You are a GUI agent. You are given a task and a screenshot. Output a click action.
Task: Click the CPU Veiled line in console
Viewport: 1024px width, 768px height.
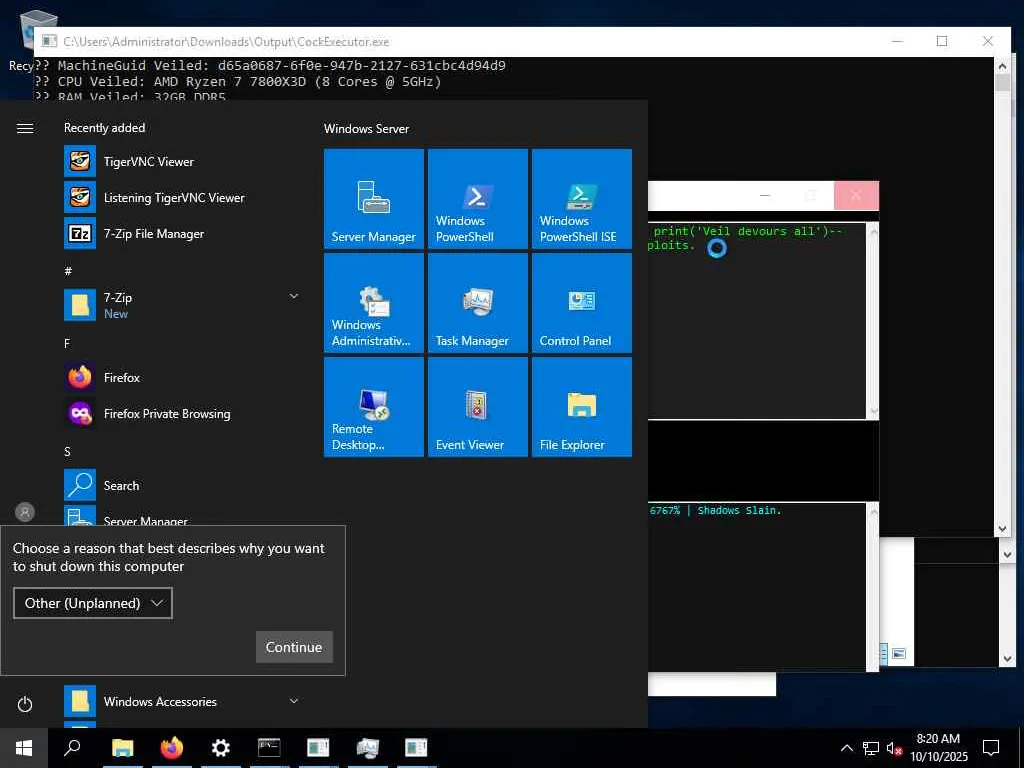click(238, 82)
